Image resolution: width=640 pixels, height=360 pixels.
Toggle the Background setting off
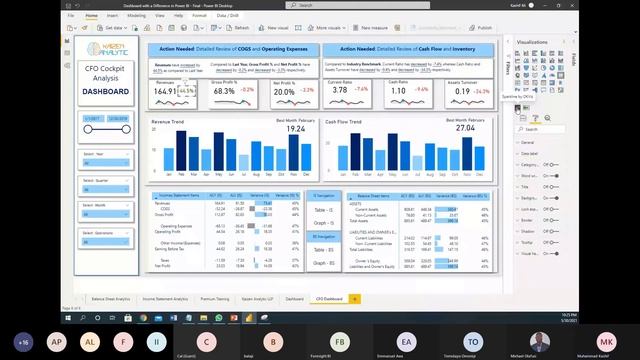[553, 198]
